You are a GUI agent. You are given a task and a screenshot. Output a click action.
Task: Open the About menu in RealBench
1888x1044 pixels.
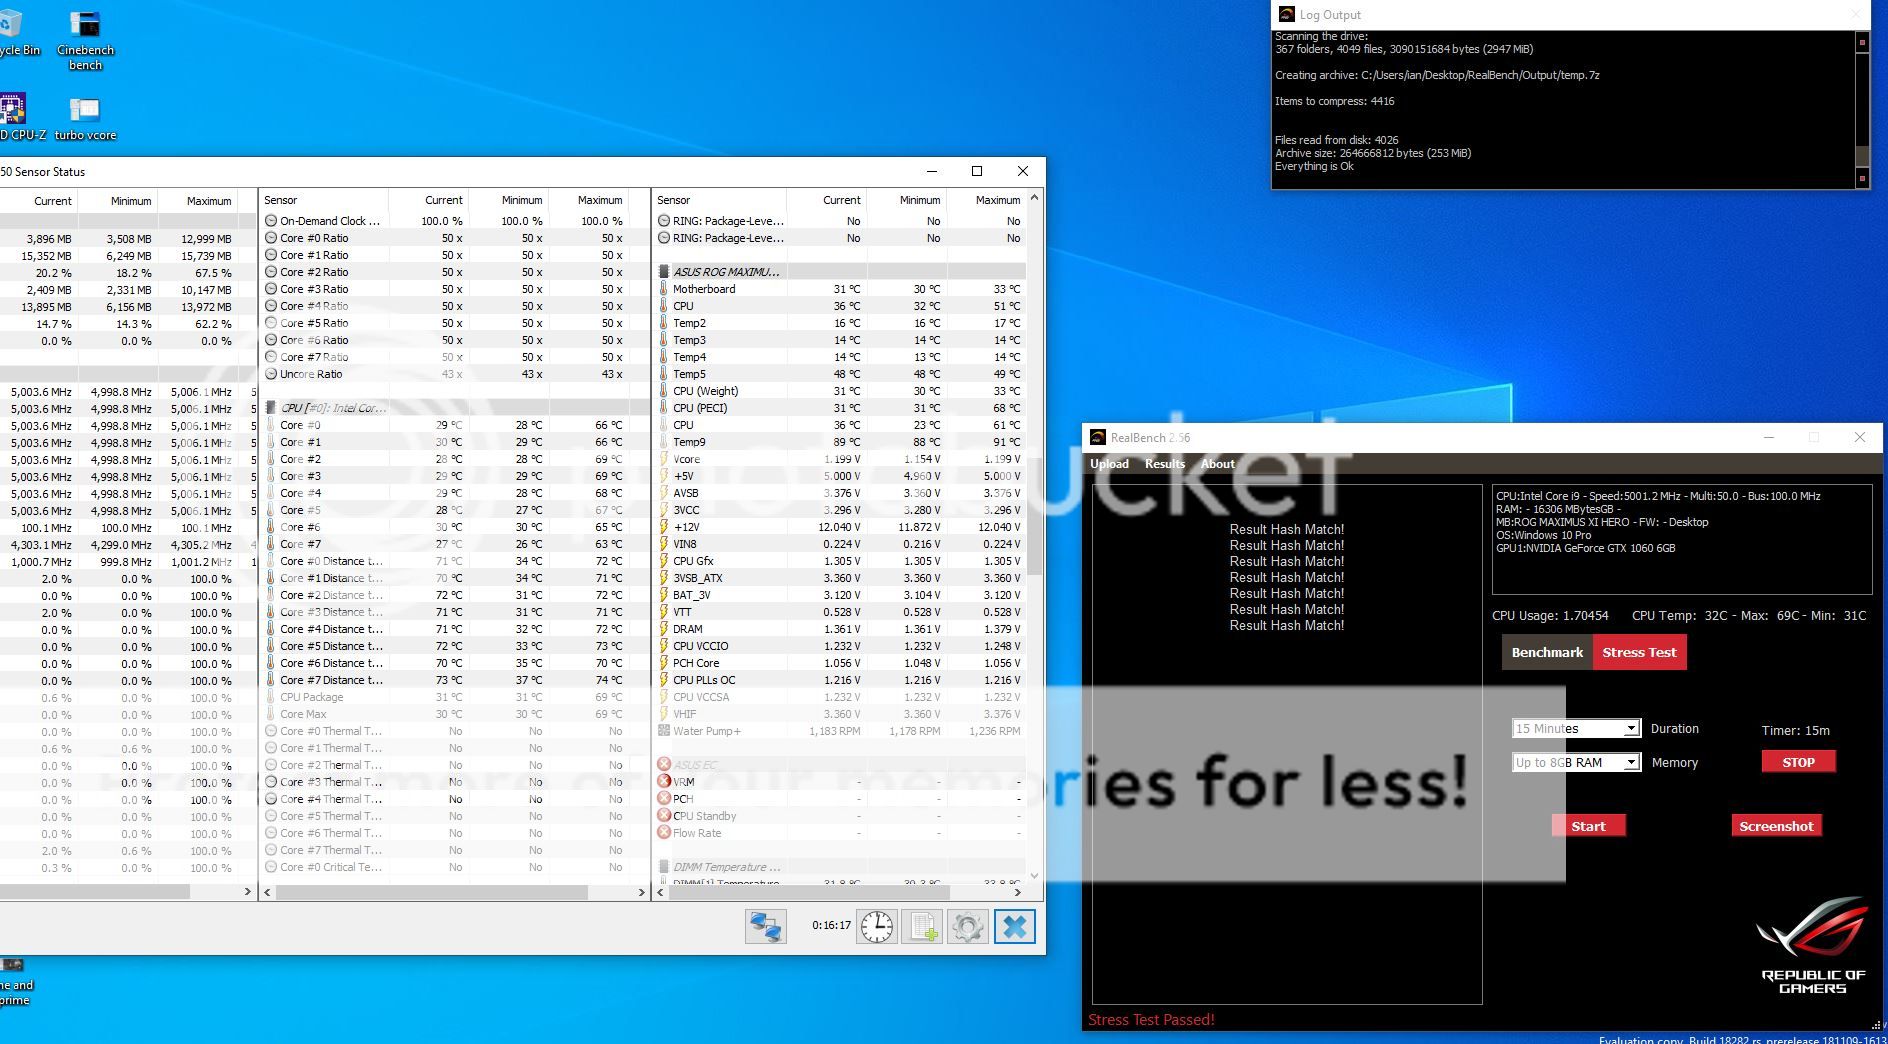[1217, 464]
